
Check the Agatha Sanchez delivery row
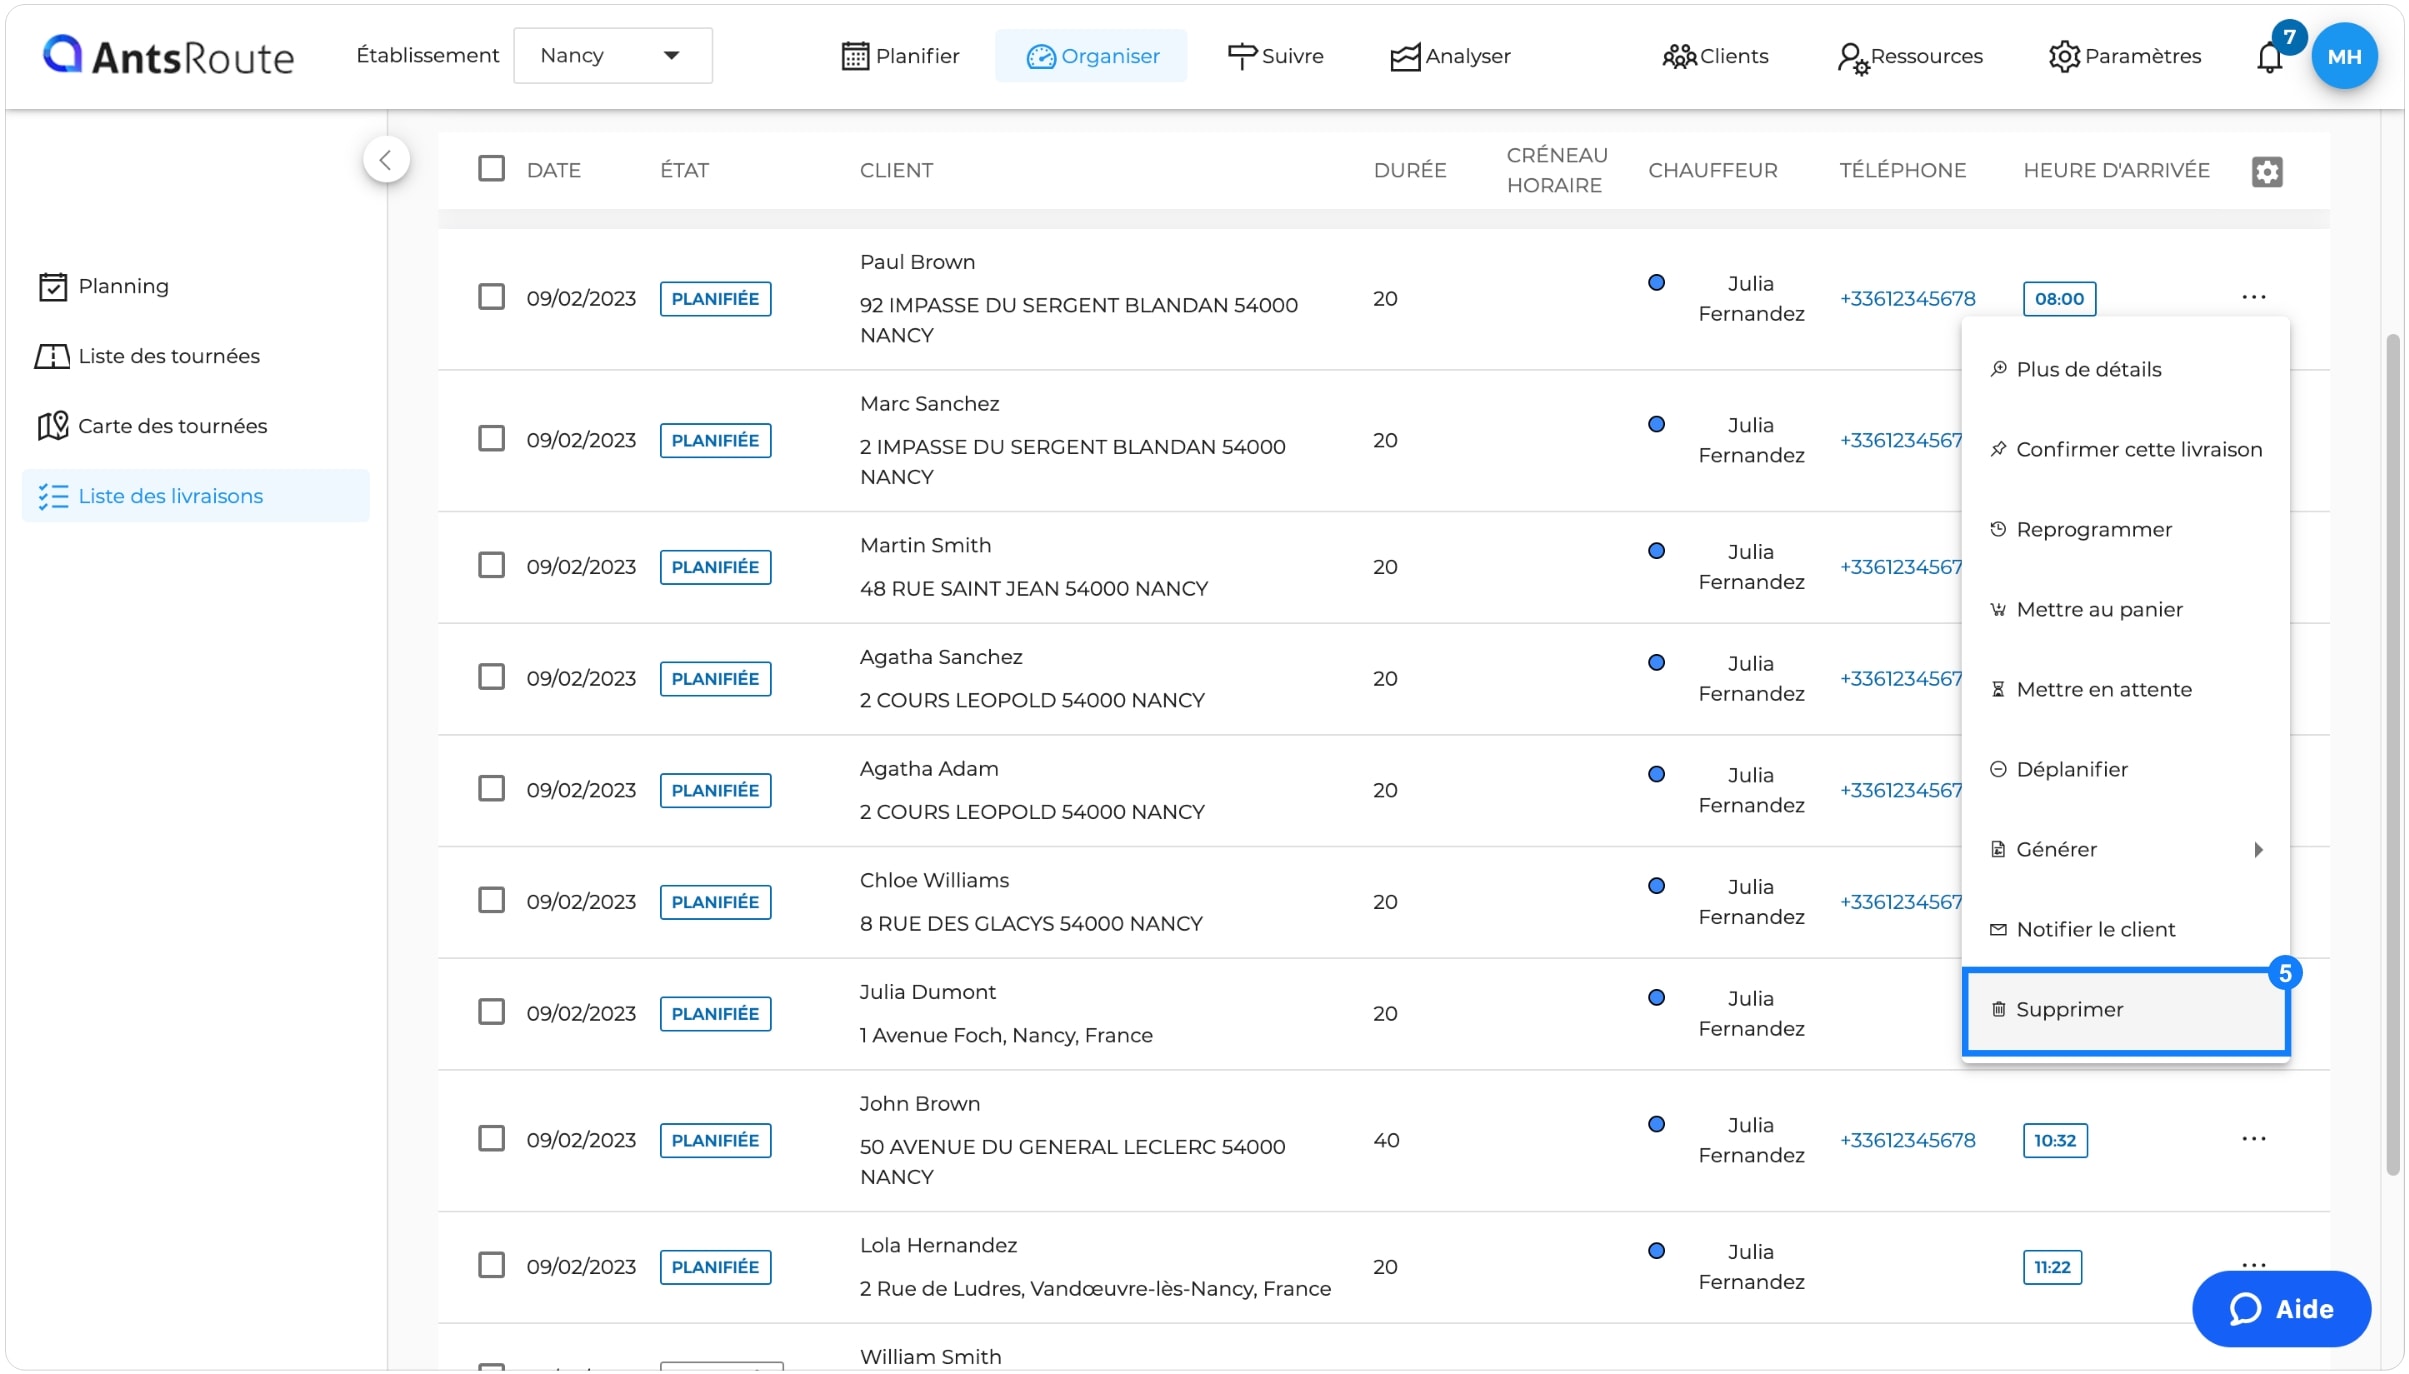coord(491,677)
